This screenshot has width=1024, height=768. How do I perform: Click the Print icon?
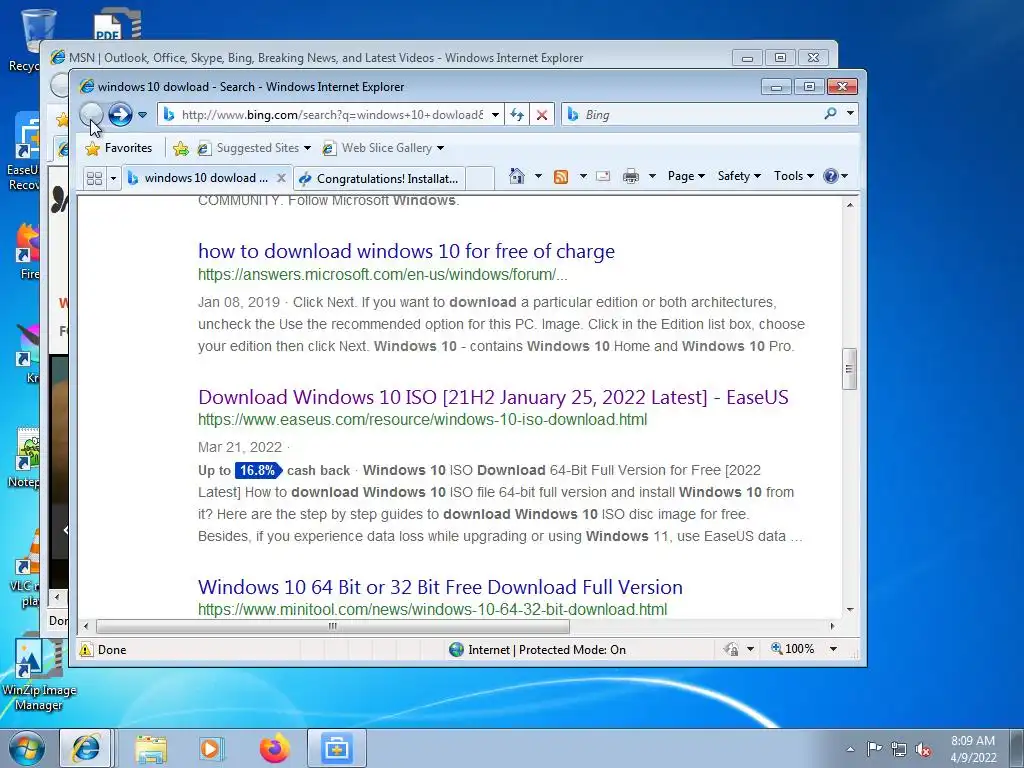click(x=631, y=176)
